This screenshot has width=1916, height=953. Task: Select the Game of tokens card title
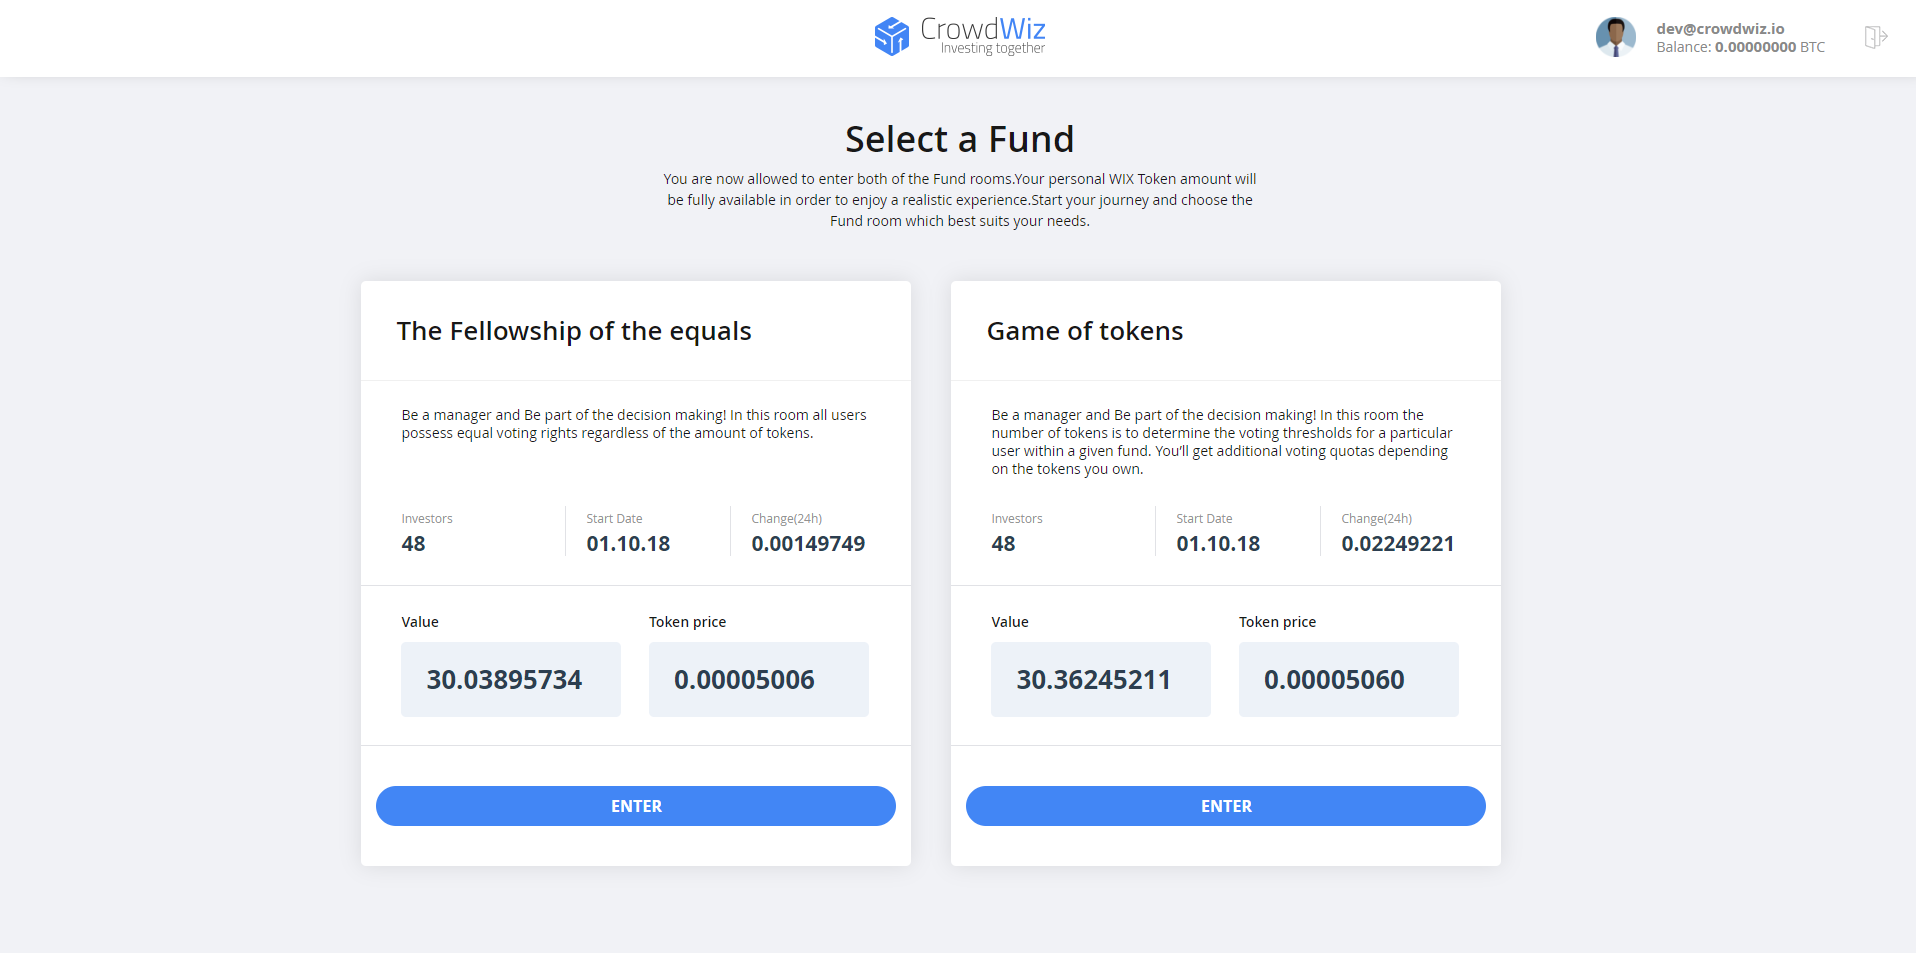click(1085, 331)
